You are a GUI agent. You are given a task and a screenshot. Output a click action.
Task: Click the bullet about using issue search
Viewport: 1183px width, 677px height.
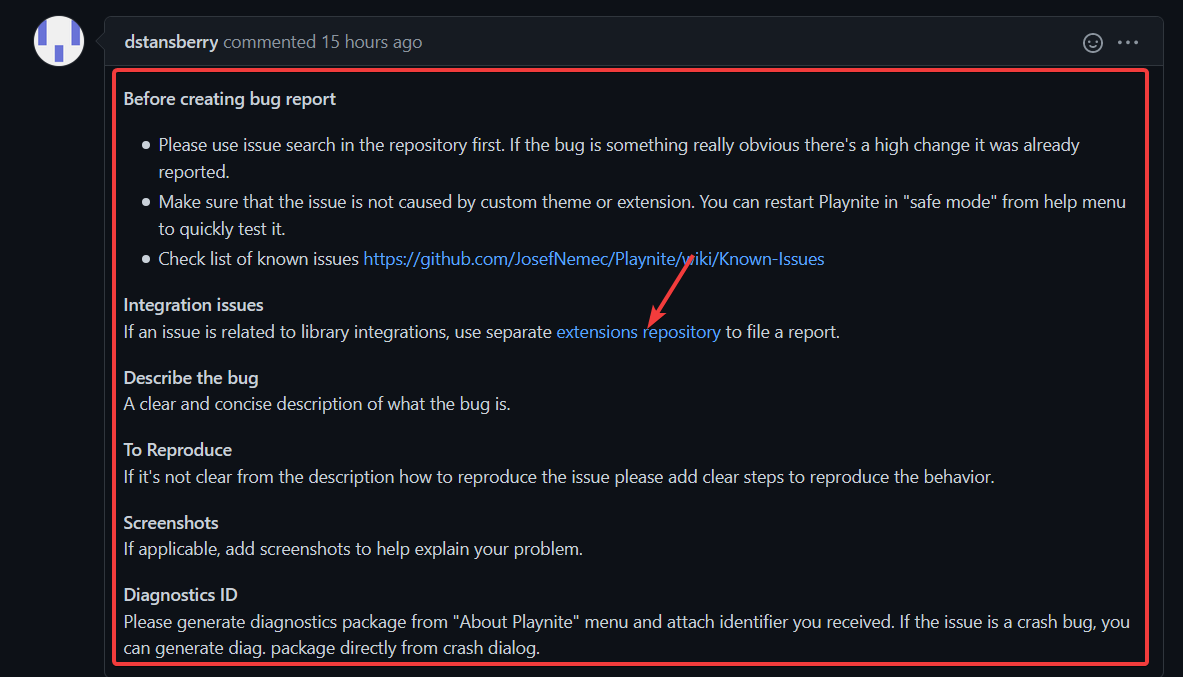coord(600,144)
